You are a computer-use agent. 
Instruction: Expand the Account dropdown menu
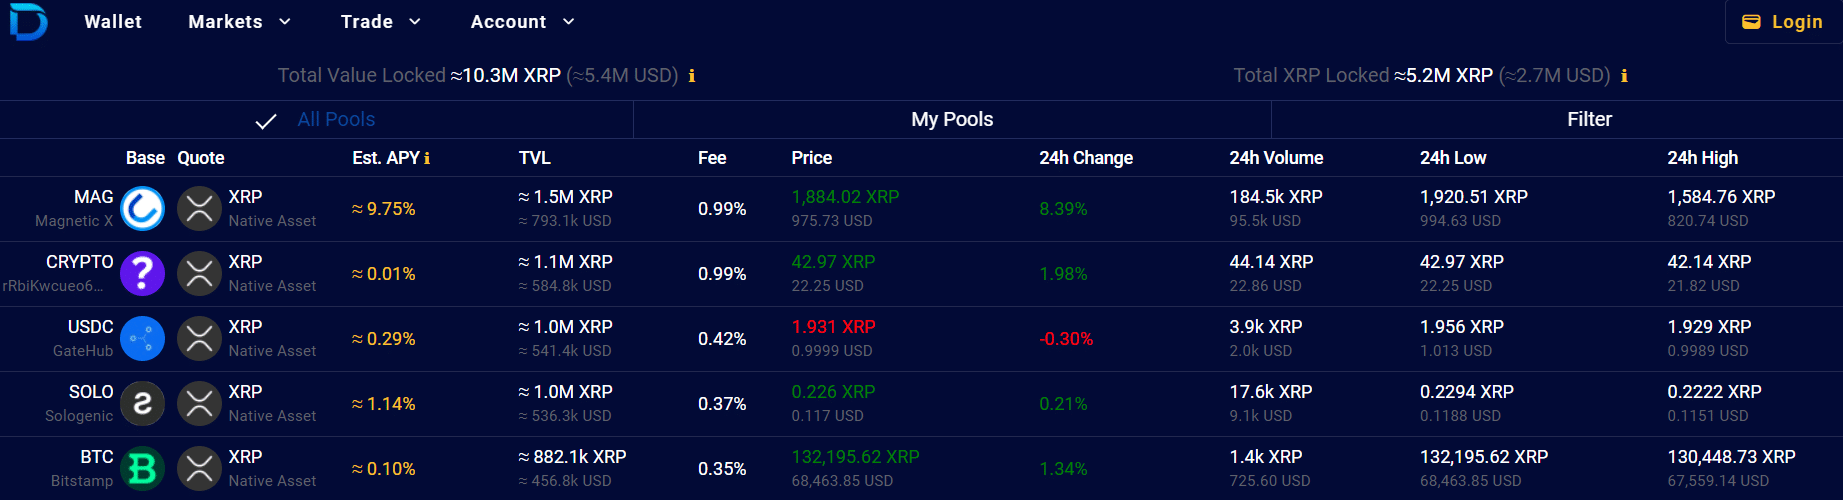coord(522,22)
